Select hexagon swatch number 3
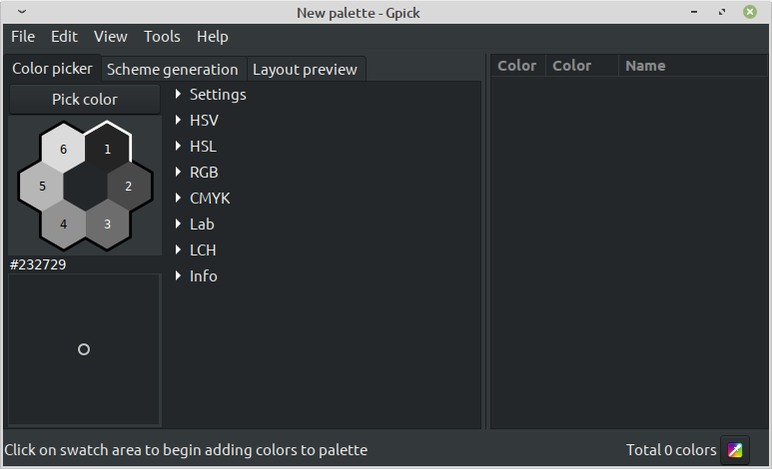 coord(107,224)
